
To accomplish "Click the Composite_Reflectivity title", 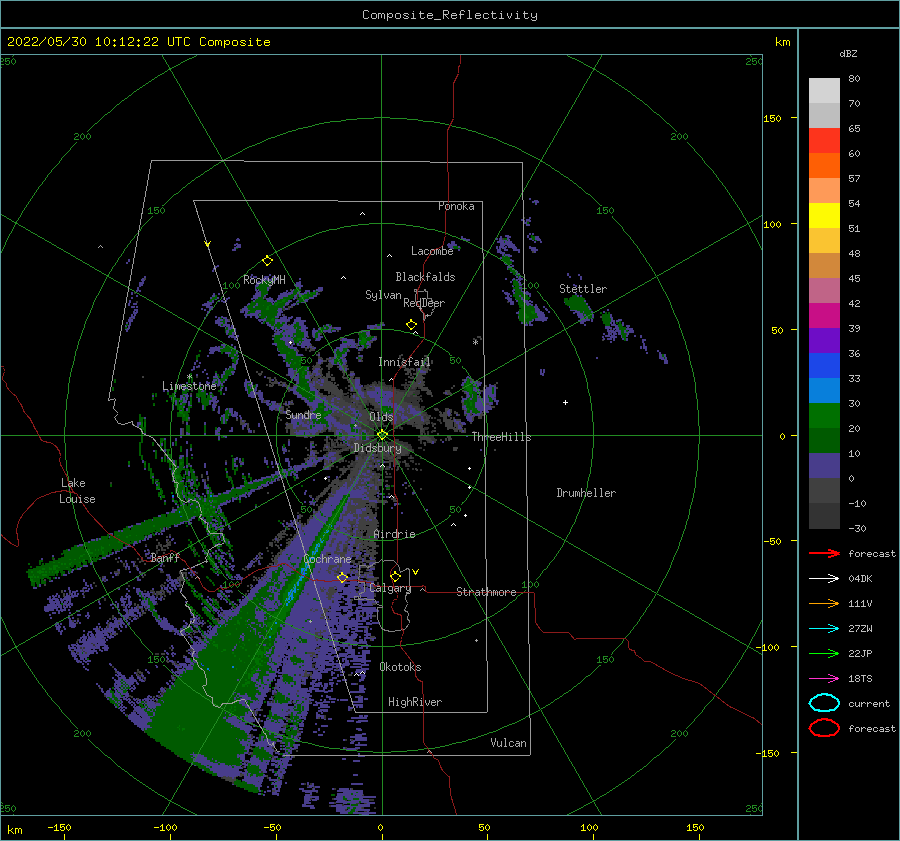I will coord(450,15).
